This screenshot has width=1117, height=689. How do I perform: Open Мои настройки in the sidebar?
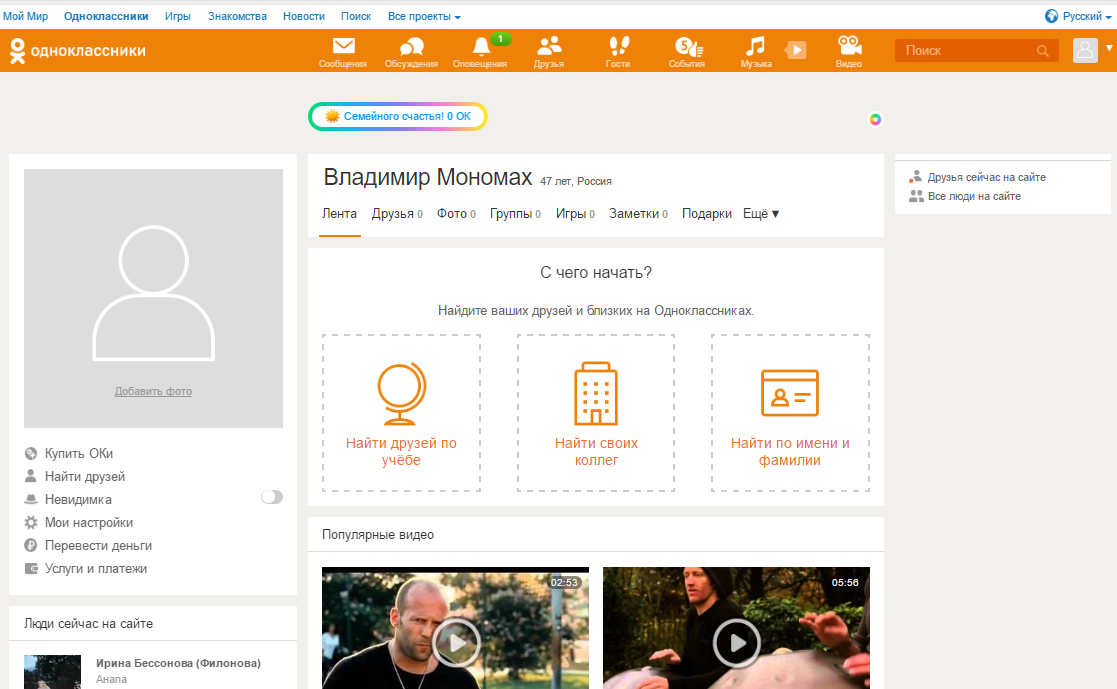(88, 523)
